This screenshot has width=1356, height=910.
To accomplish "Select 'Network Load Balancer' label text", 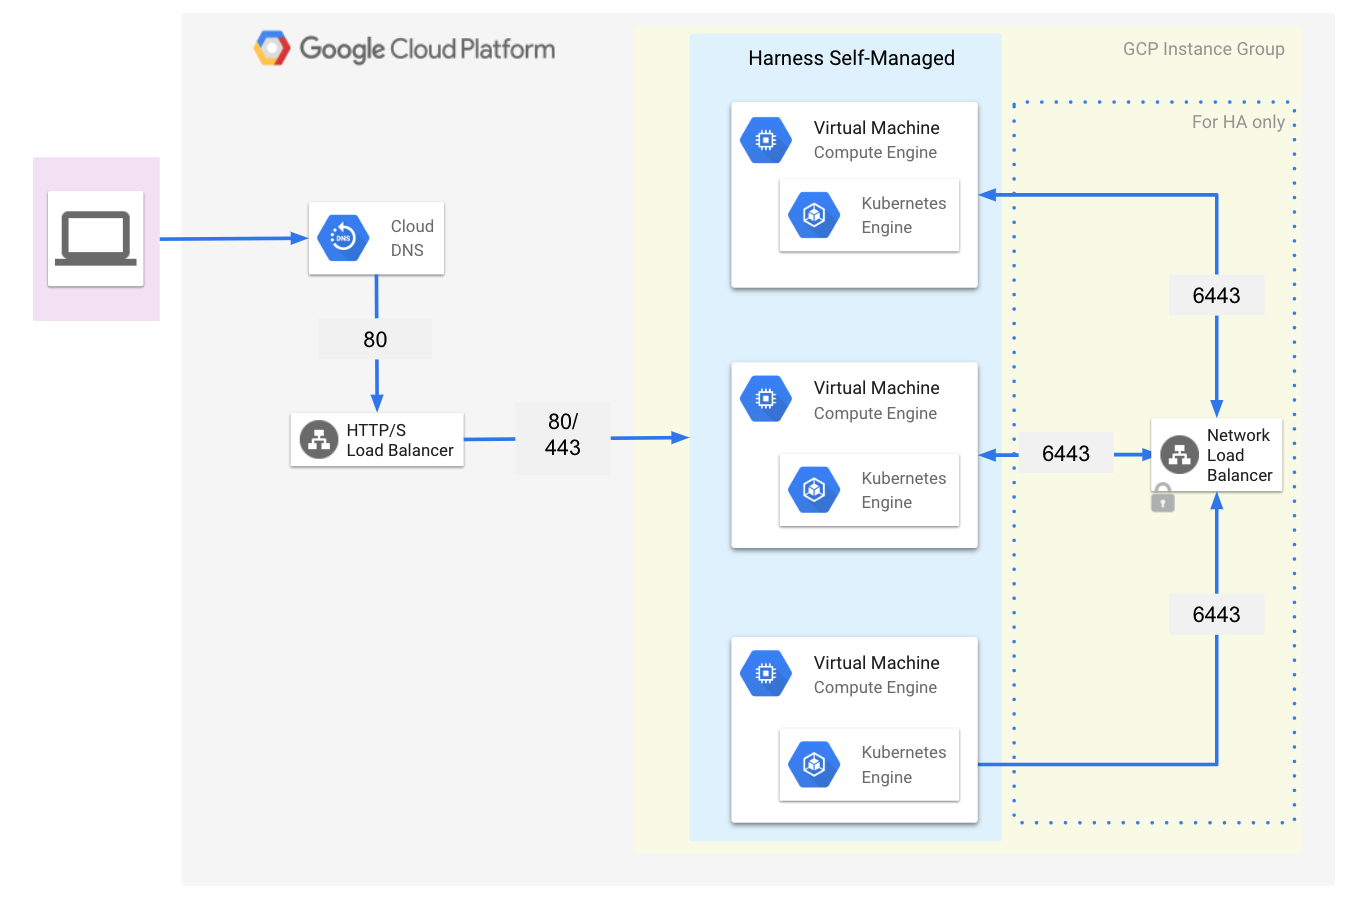I will pos(1240,455).
